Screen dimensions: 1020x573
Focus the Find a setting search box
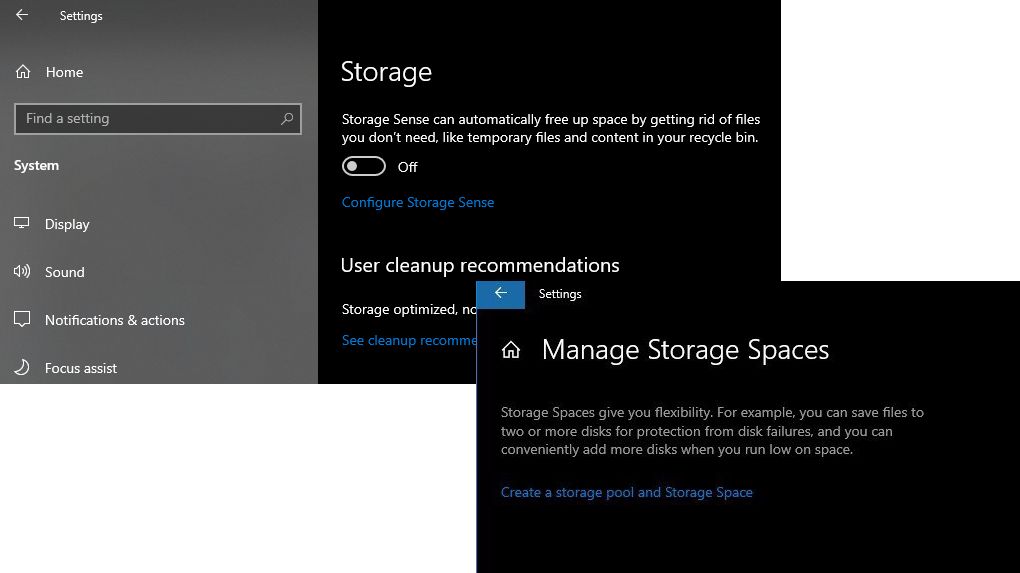pos(157,118)
